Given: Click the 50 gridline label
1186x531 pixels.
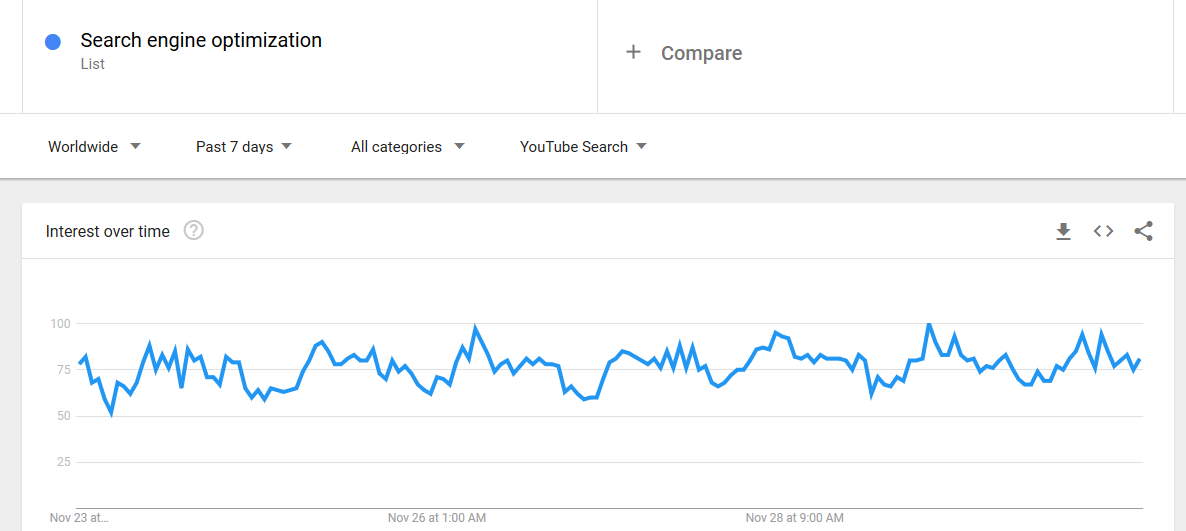Looking at the screenshot, I should (x=64, y=416).
